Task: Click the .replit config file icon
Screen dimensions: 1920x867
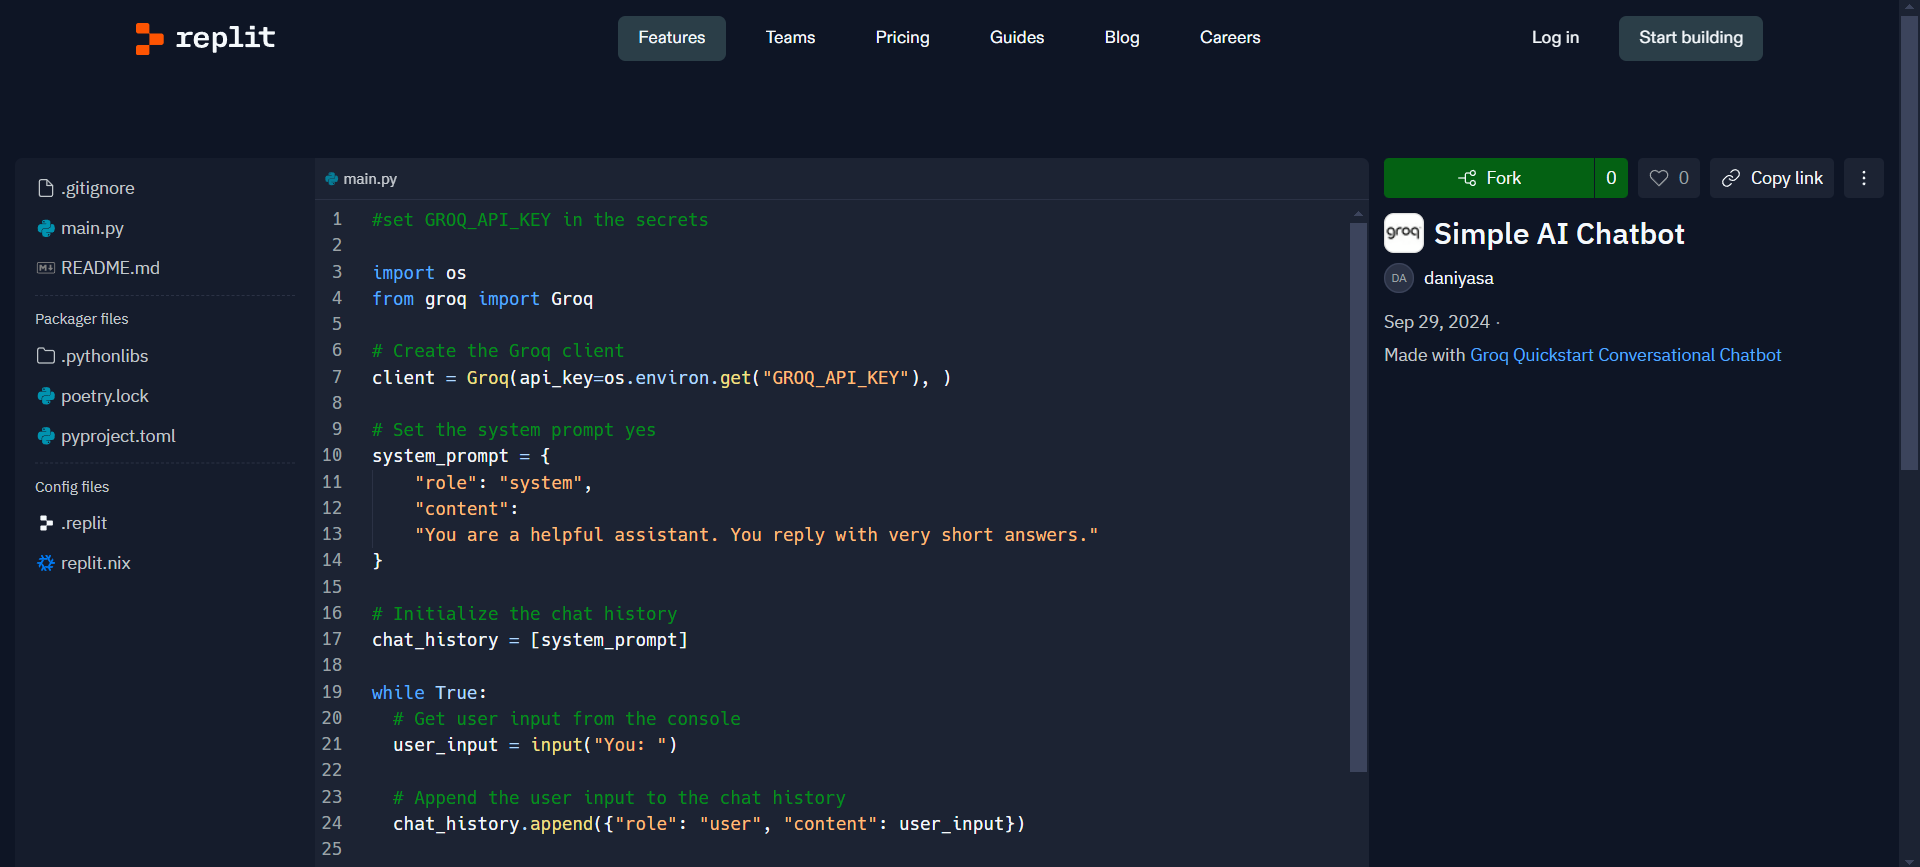Action: point(46,523)
